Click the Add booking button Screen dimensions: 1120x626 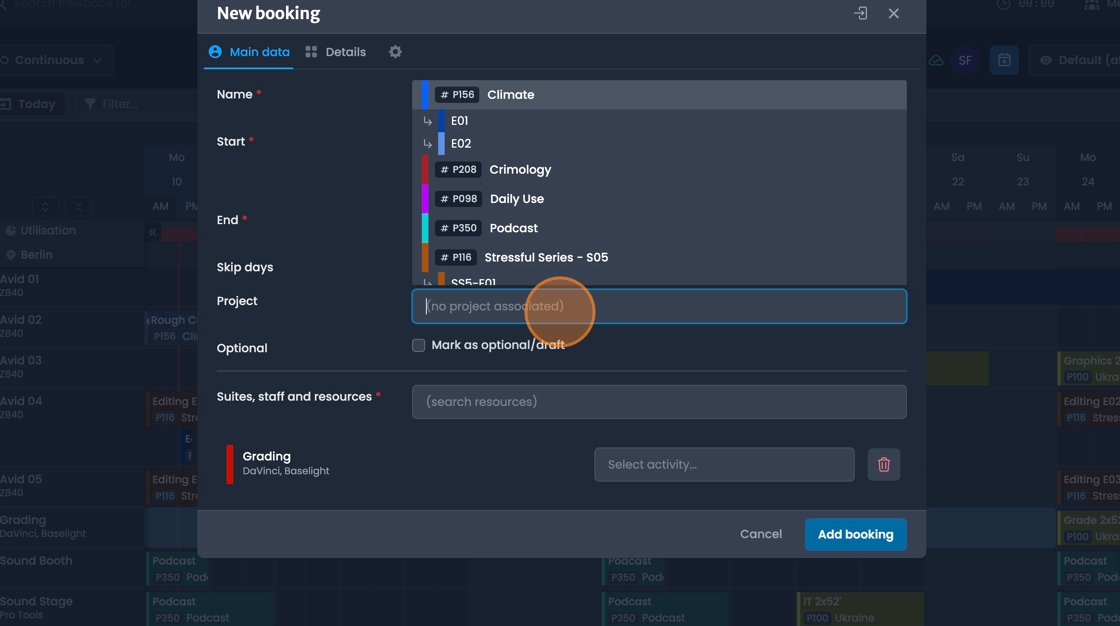(855, 534)
